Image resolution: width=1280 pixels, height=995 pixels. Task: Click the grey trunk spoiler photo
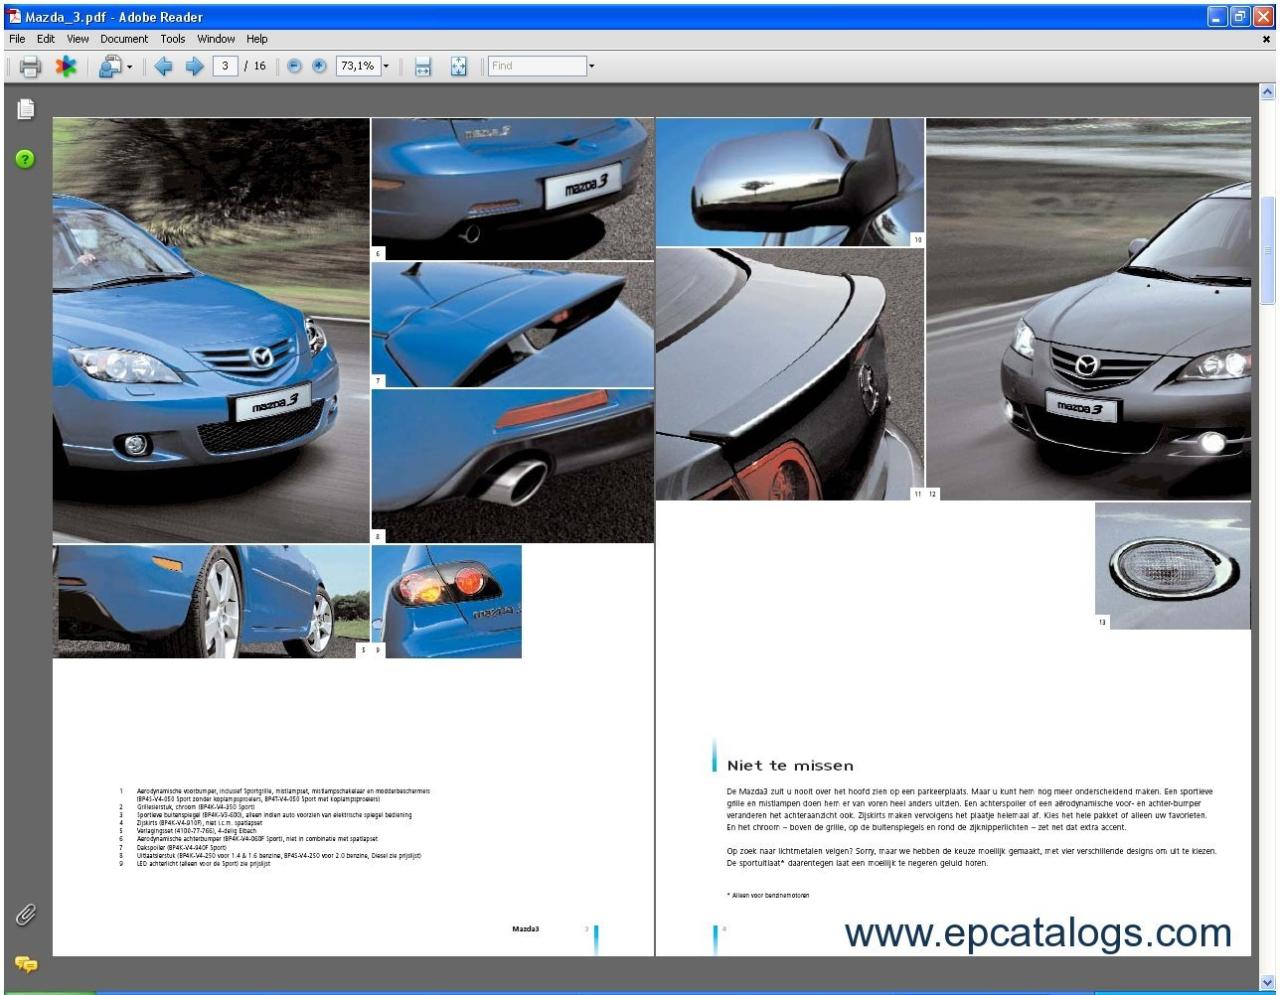point(790,374)
